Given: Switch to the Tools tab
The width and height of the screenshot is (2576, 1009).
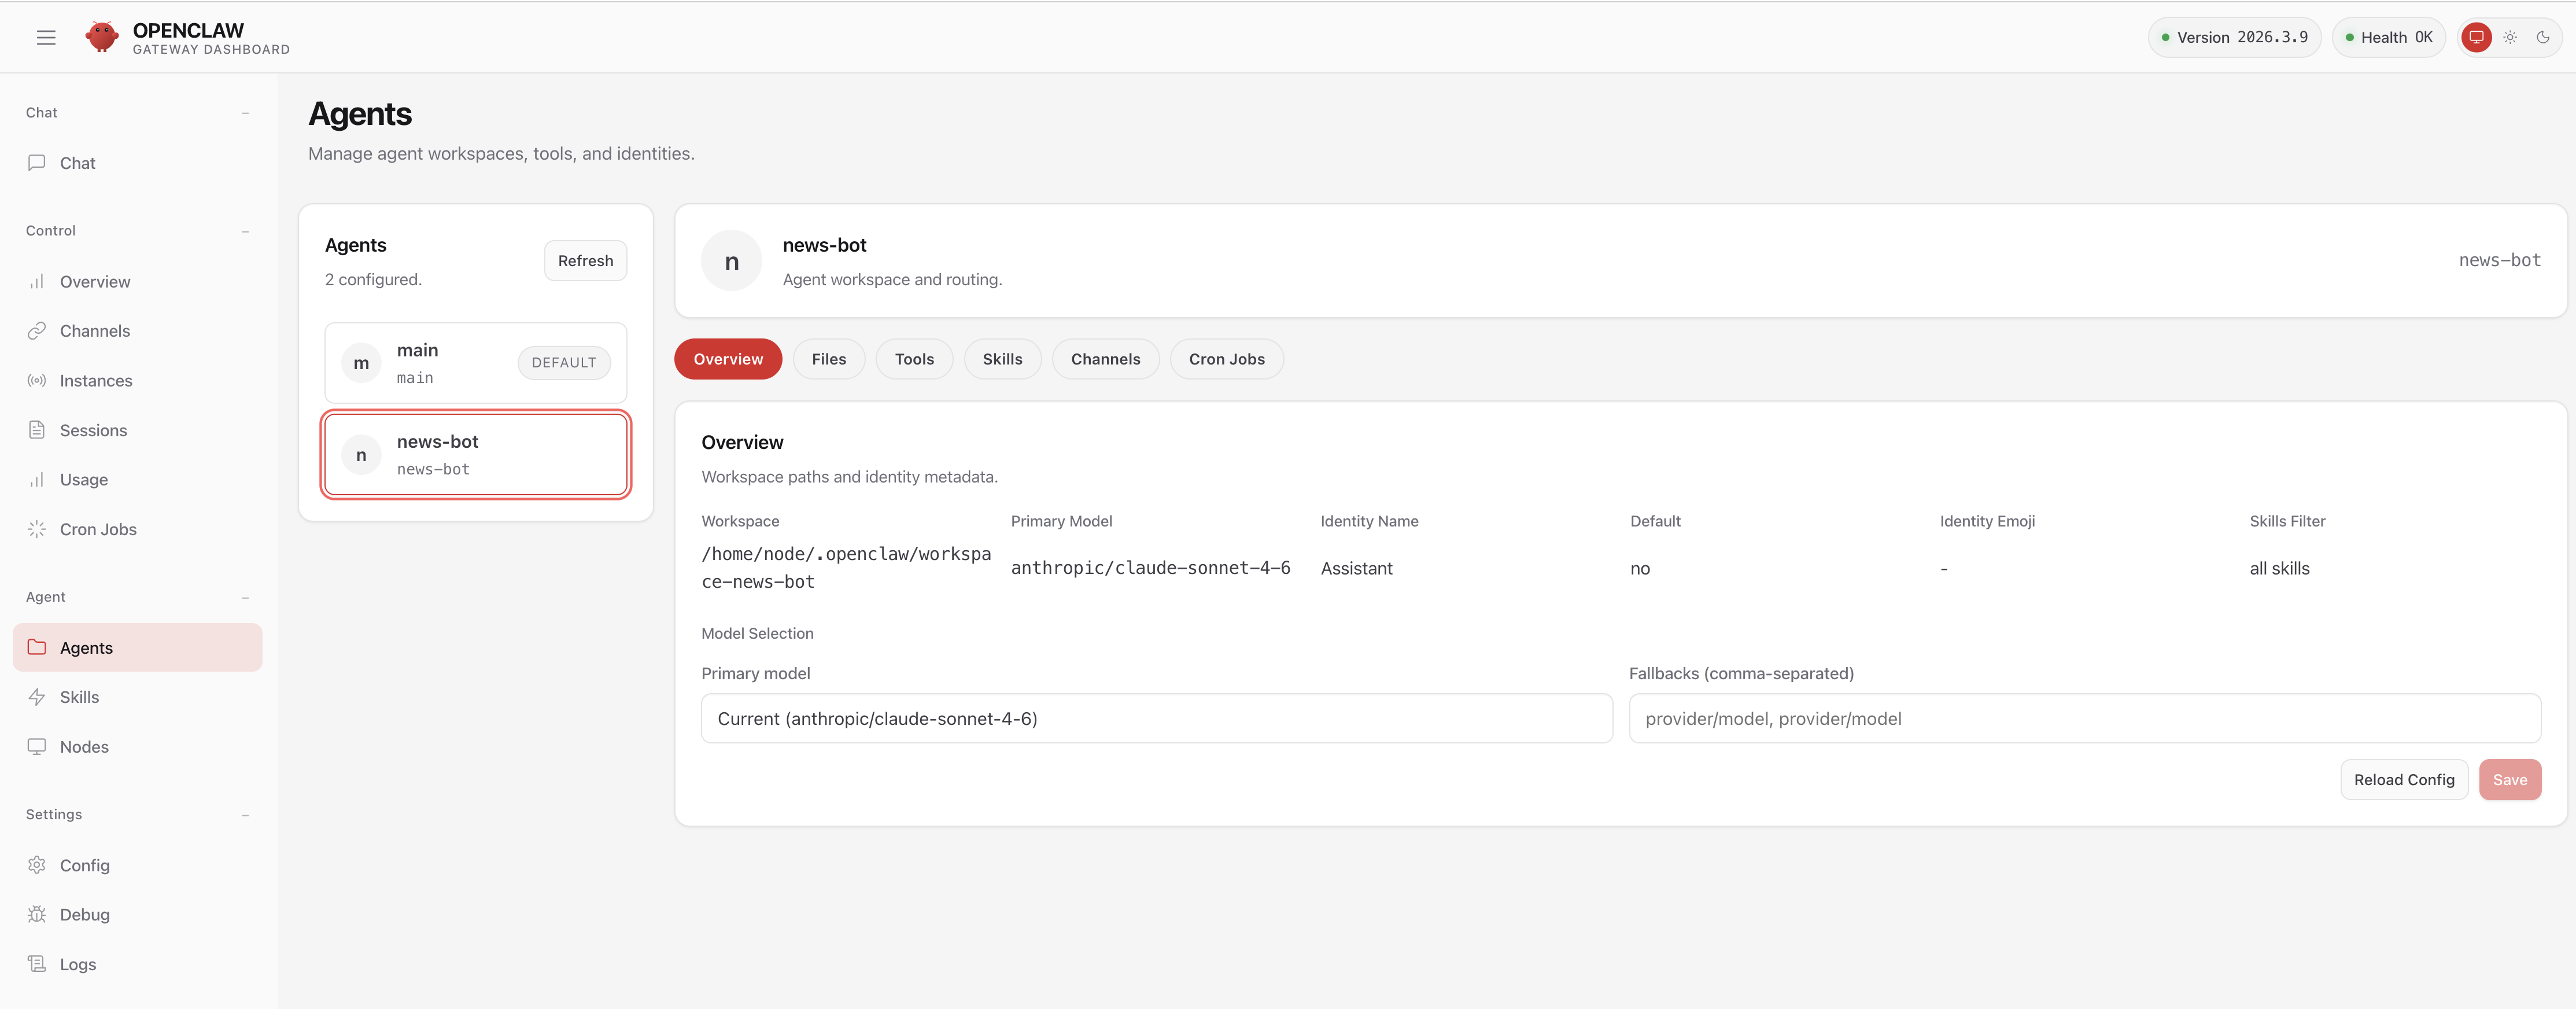Looking at the screenshot, I should (x=913, y=359).
